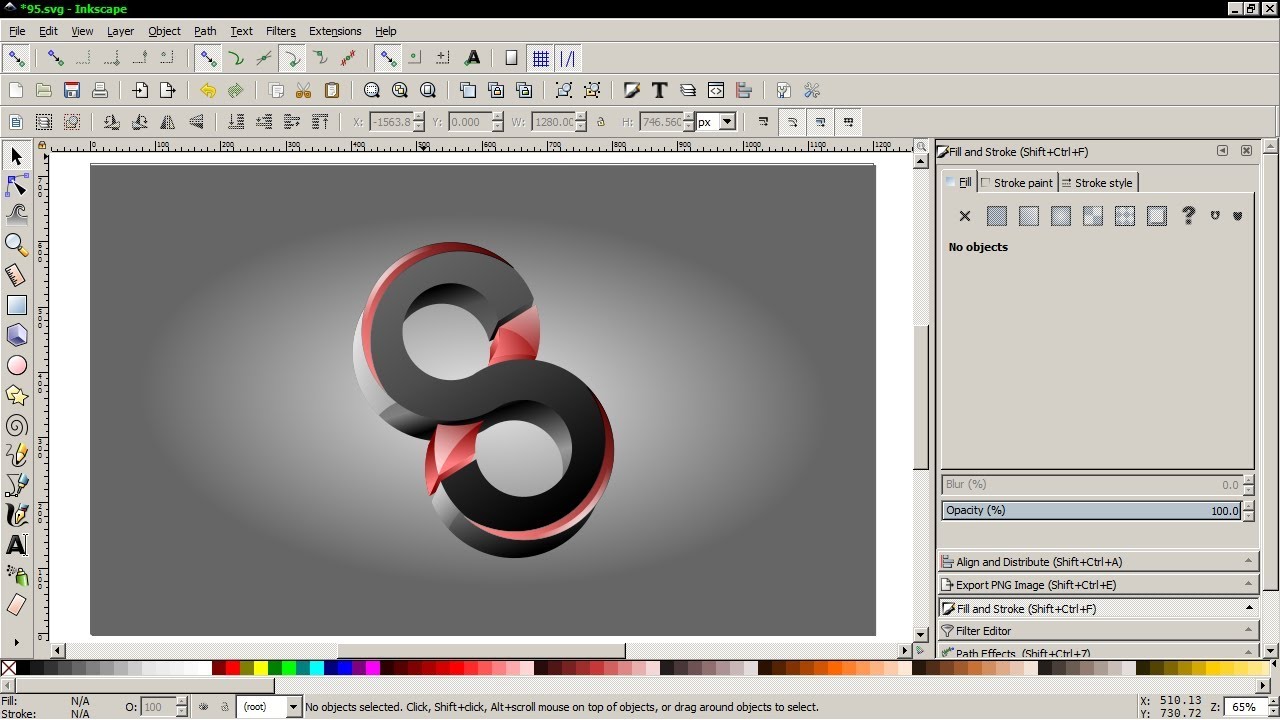
Task: Redo action with green arrow
Action: tap(236, 90)
